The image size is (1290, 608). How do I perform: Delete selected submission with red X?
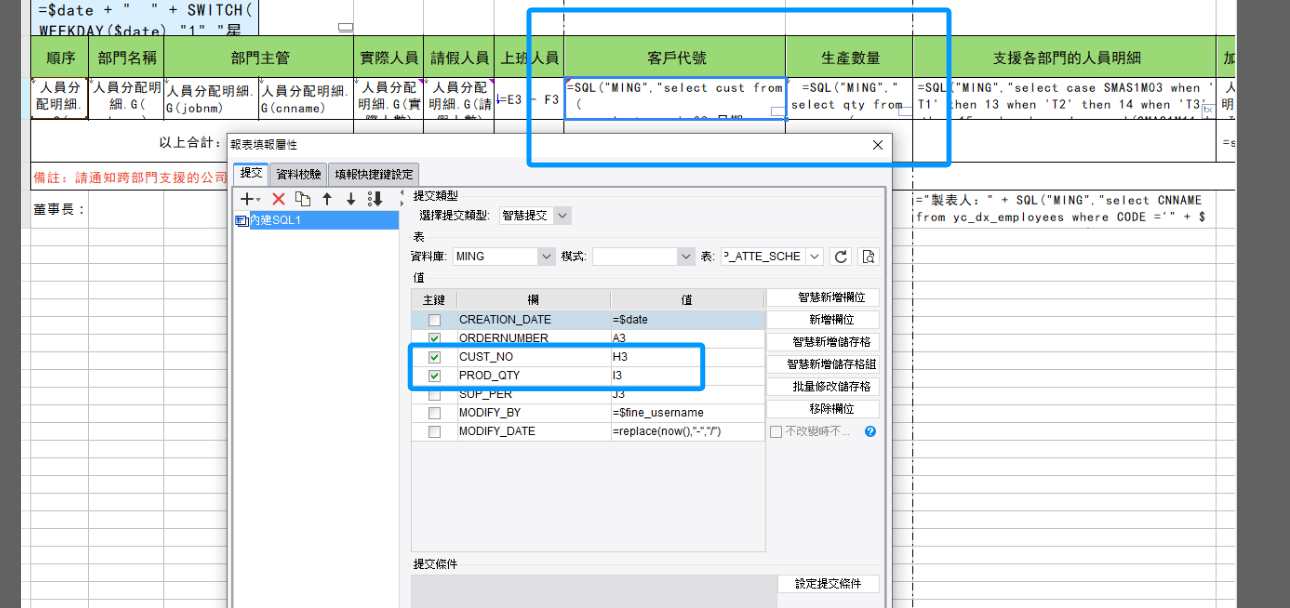tap(279, 199)
